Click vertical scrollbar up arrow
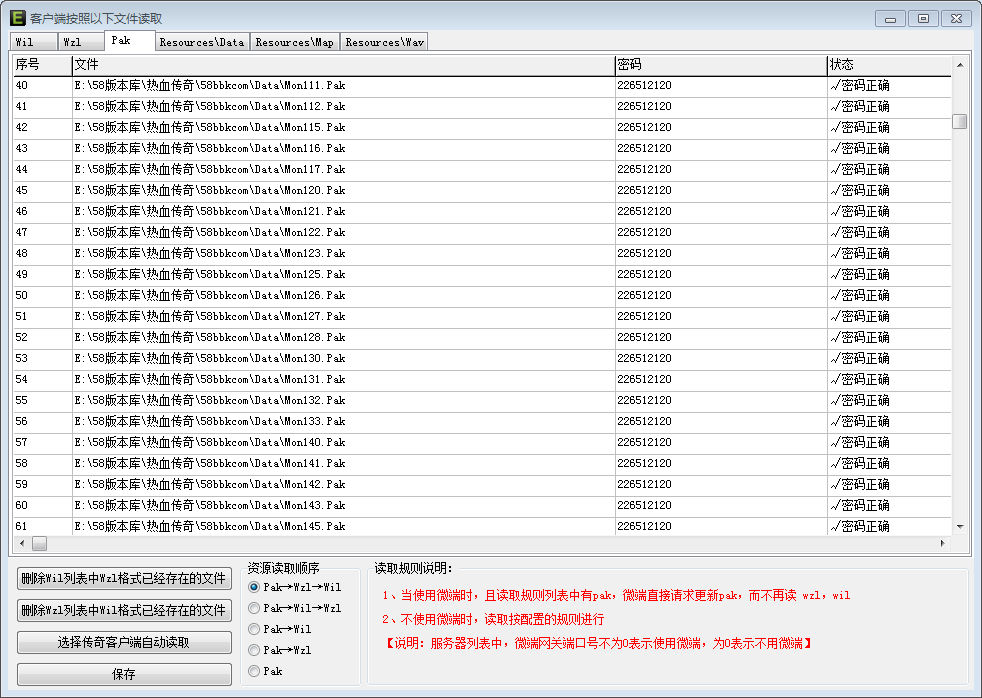The image size is (982, 698). [x=959, y=64]
